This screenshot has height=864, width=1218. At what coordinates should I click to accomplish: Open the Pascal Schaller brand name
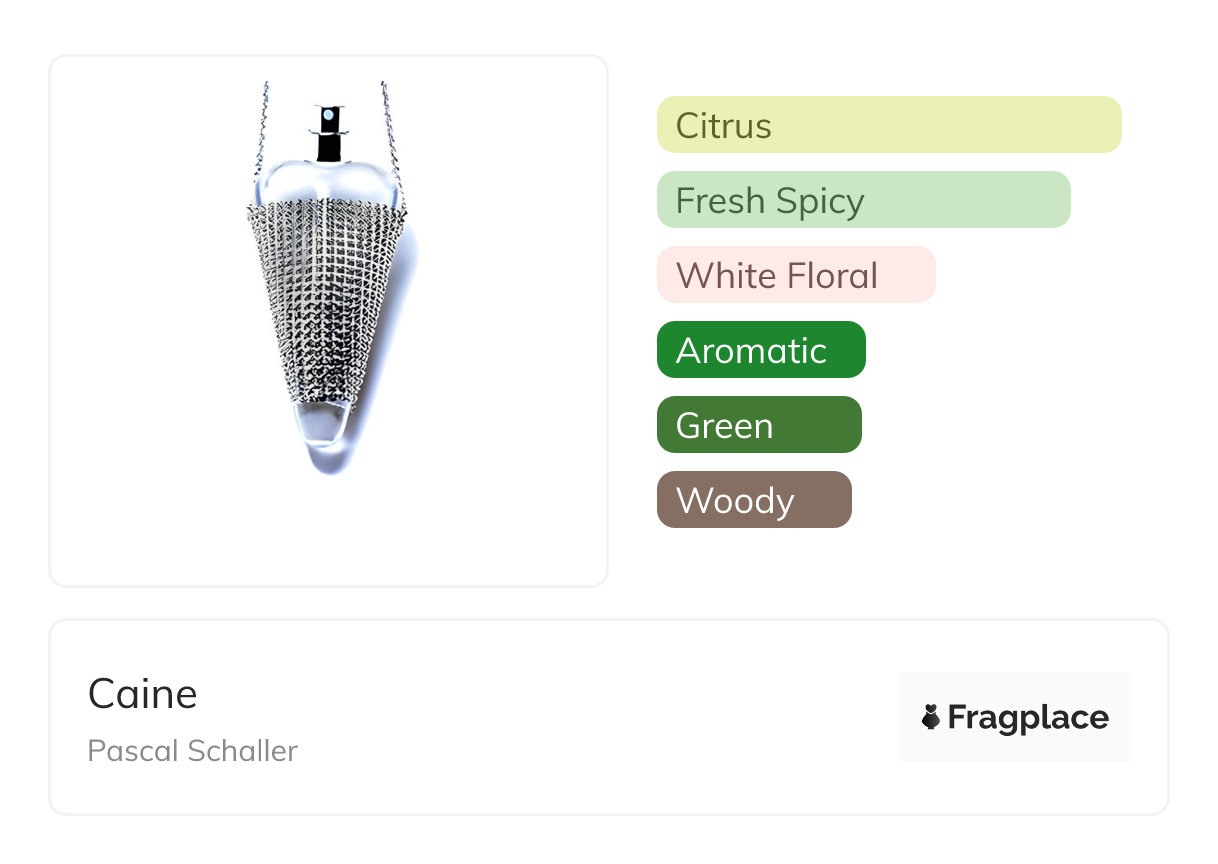pos(193,751)
